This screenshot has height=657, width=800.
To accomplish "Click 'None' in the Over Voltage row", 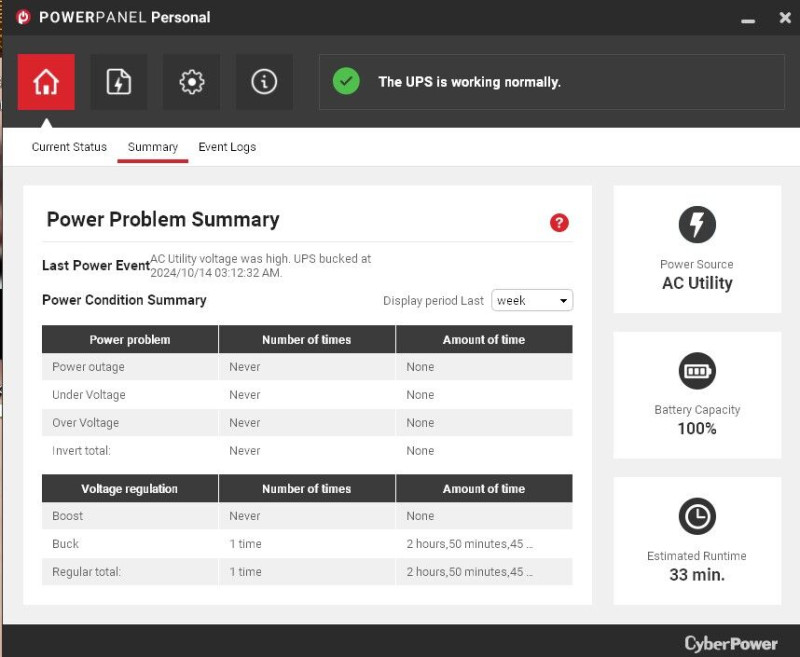I will (420, 423).
